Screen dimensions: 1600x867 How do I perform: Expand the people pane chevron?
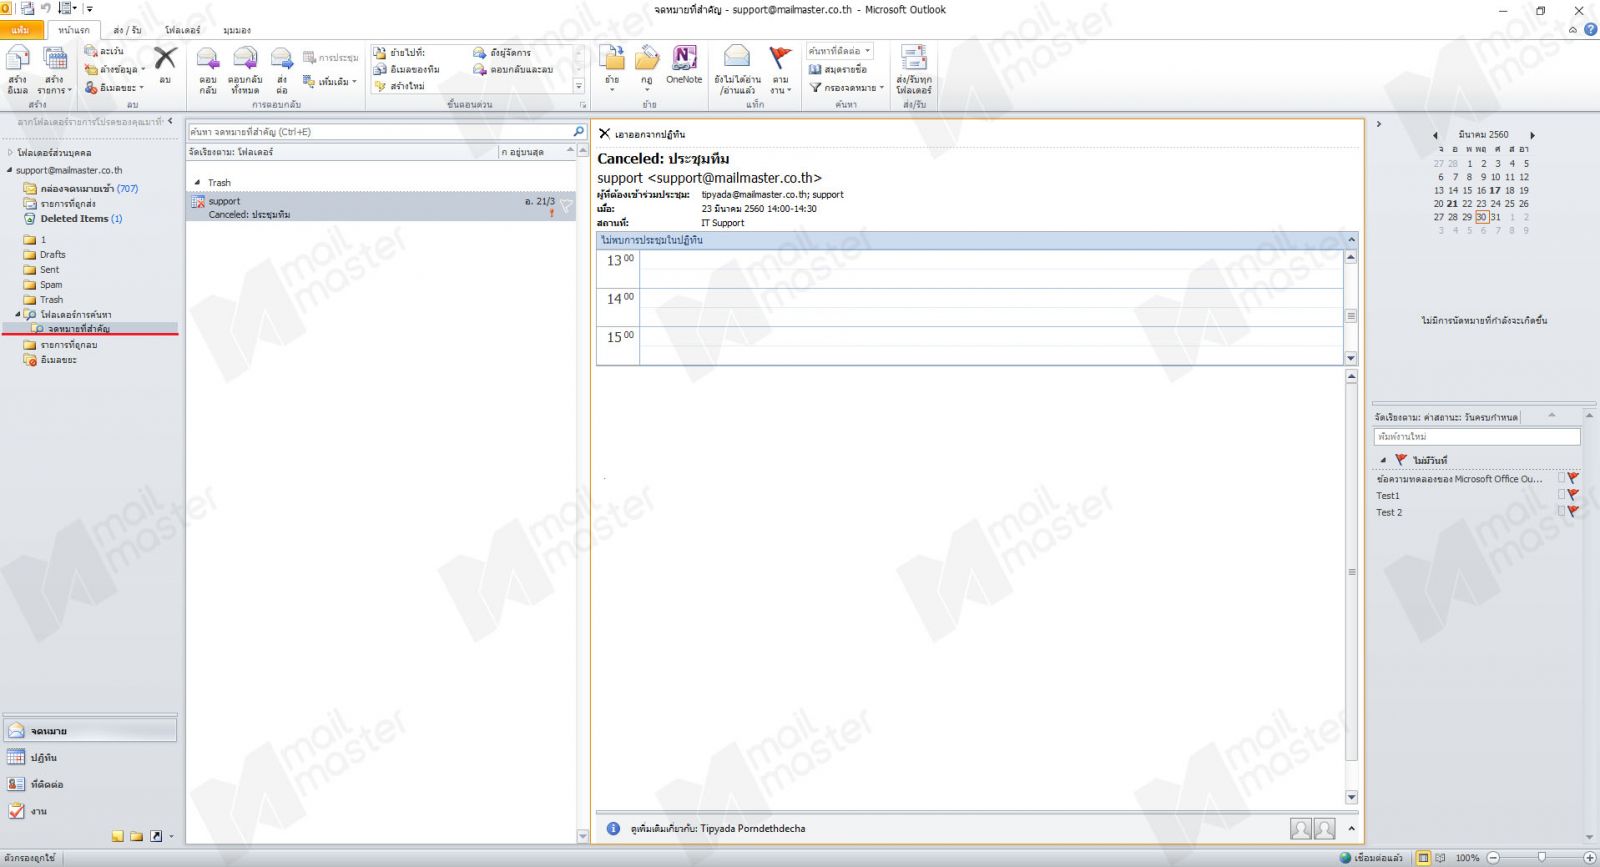[x=1351, y=828]
